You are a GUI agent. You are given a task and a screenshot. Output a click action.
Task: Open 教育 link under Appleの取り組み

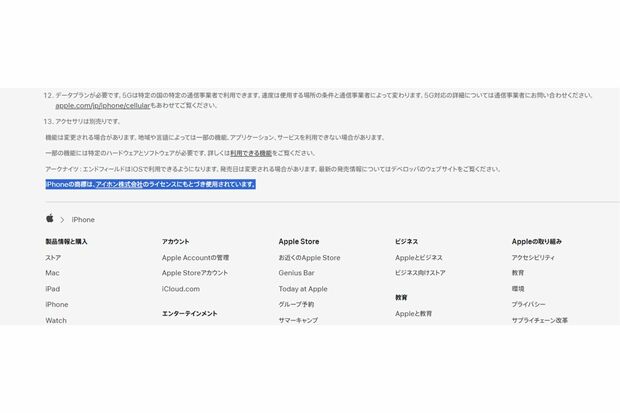518,273
